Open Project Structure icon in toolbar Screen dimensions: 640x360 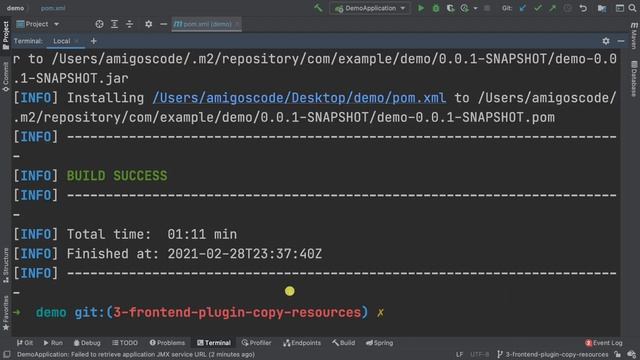coord(602,8)
